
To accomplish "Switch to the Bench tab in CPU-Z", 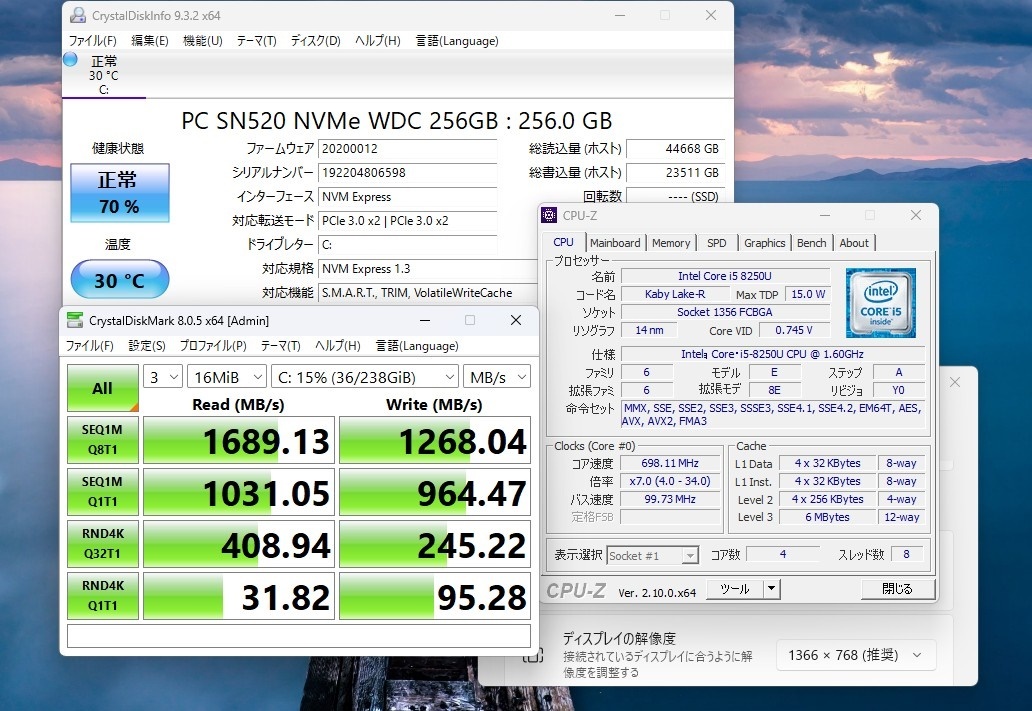I will coord(812,243).
